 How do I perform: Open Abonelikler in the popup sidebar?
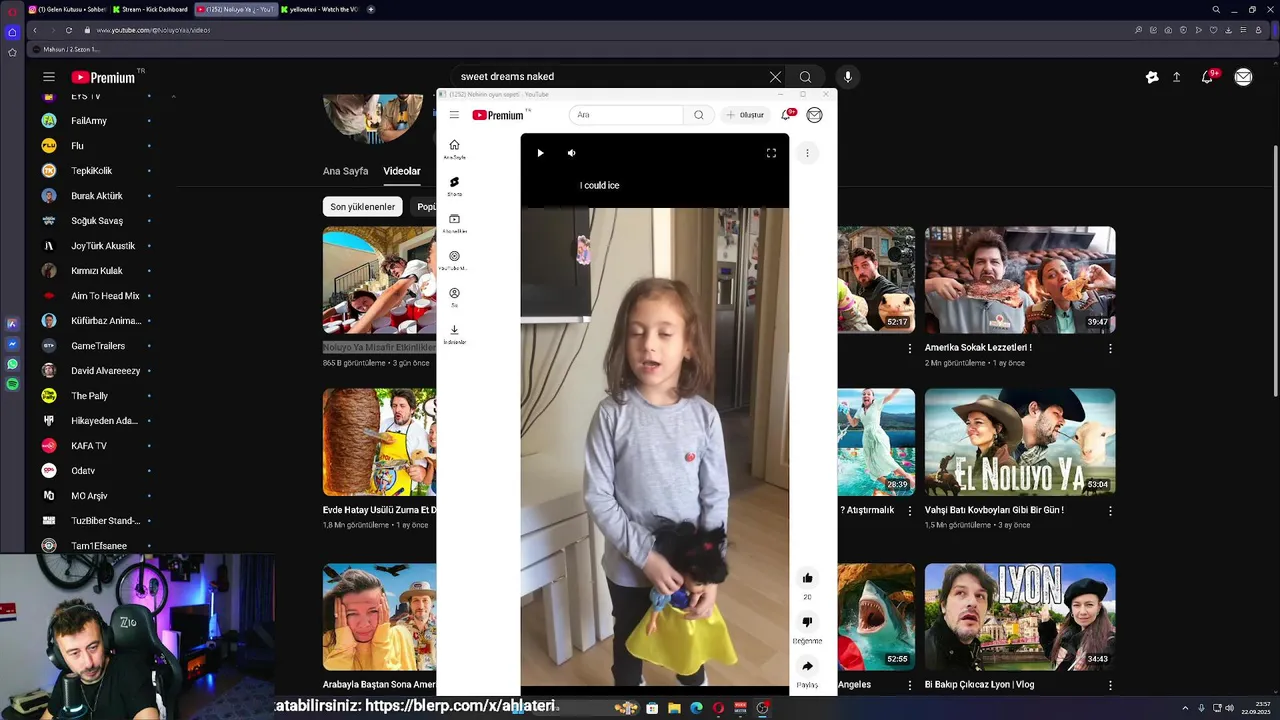tap(454, 223)
